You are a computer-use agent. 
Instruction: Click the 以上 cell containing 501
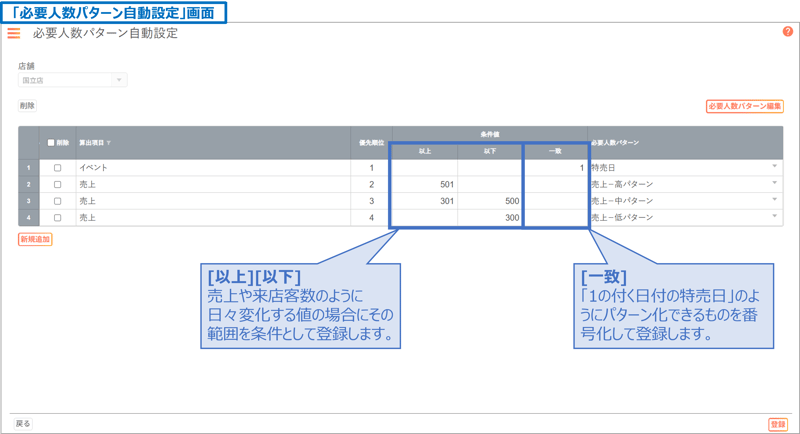pyautogui.click(x=425, y=185)
